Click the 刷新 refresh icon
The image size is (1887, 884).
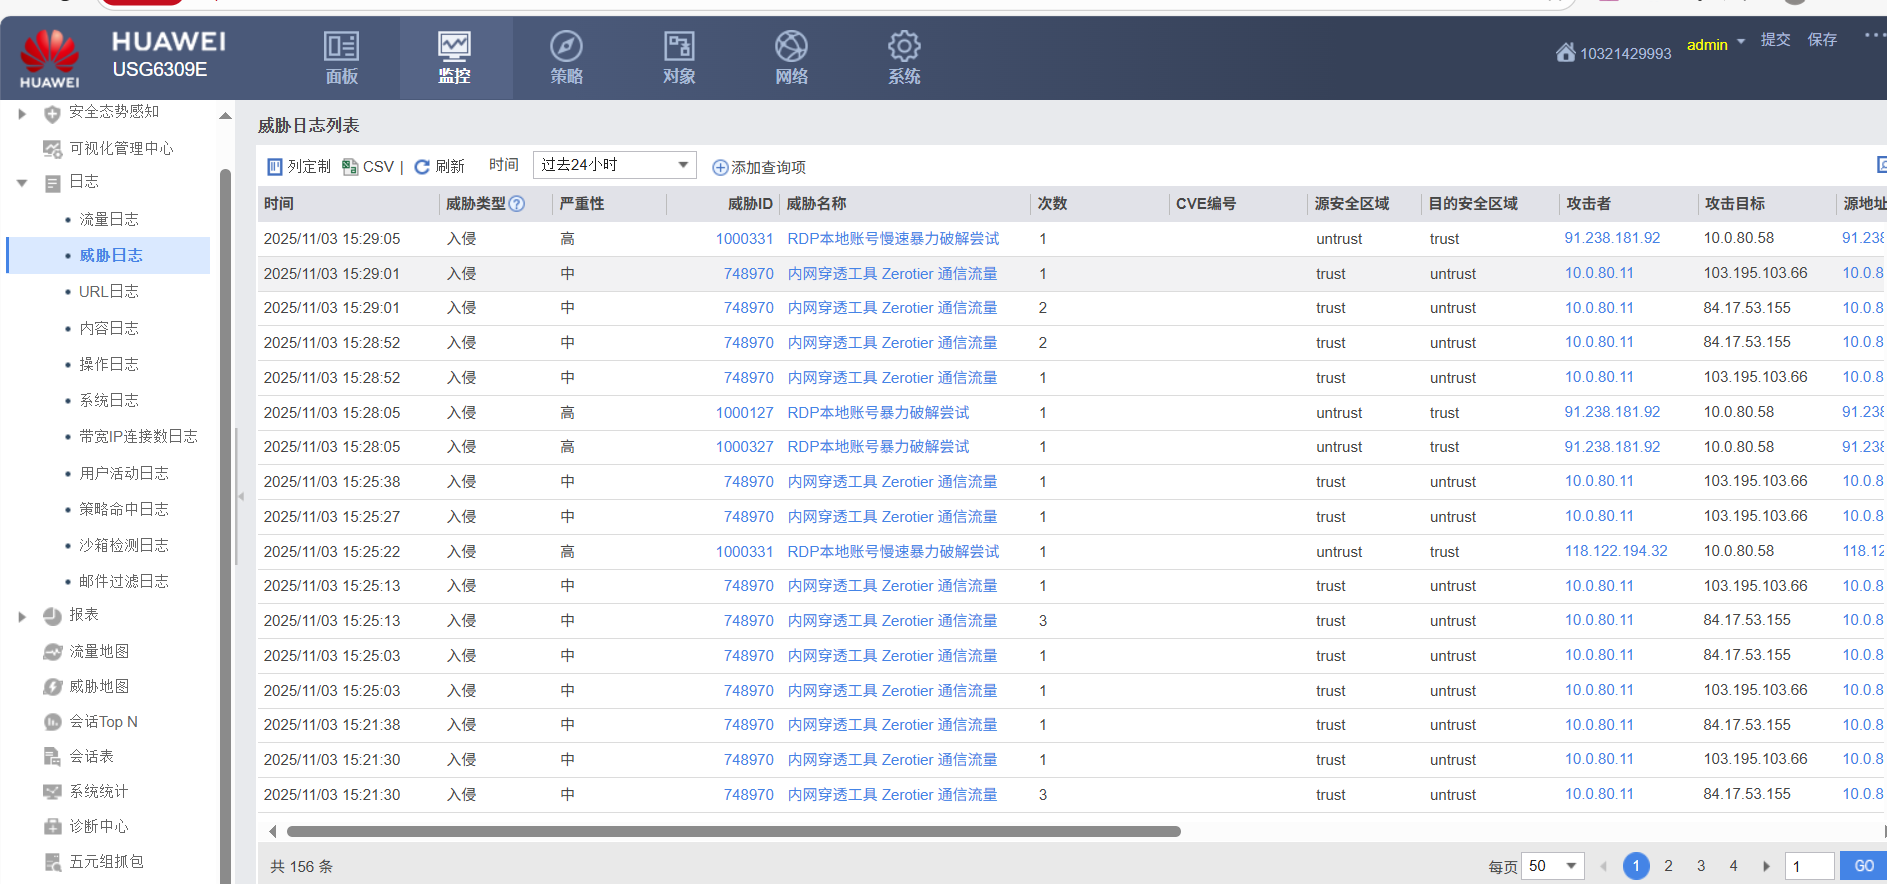(422, 167)
